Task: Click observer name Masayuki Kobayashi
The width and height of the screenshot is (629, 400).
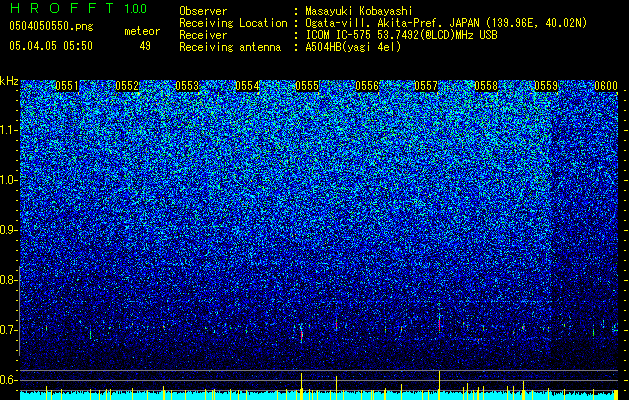Action: [x=359, y=11]
